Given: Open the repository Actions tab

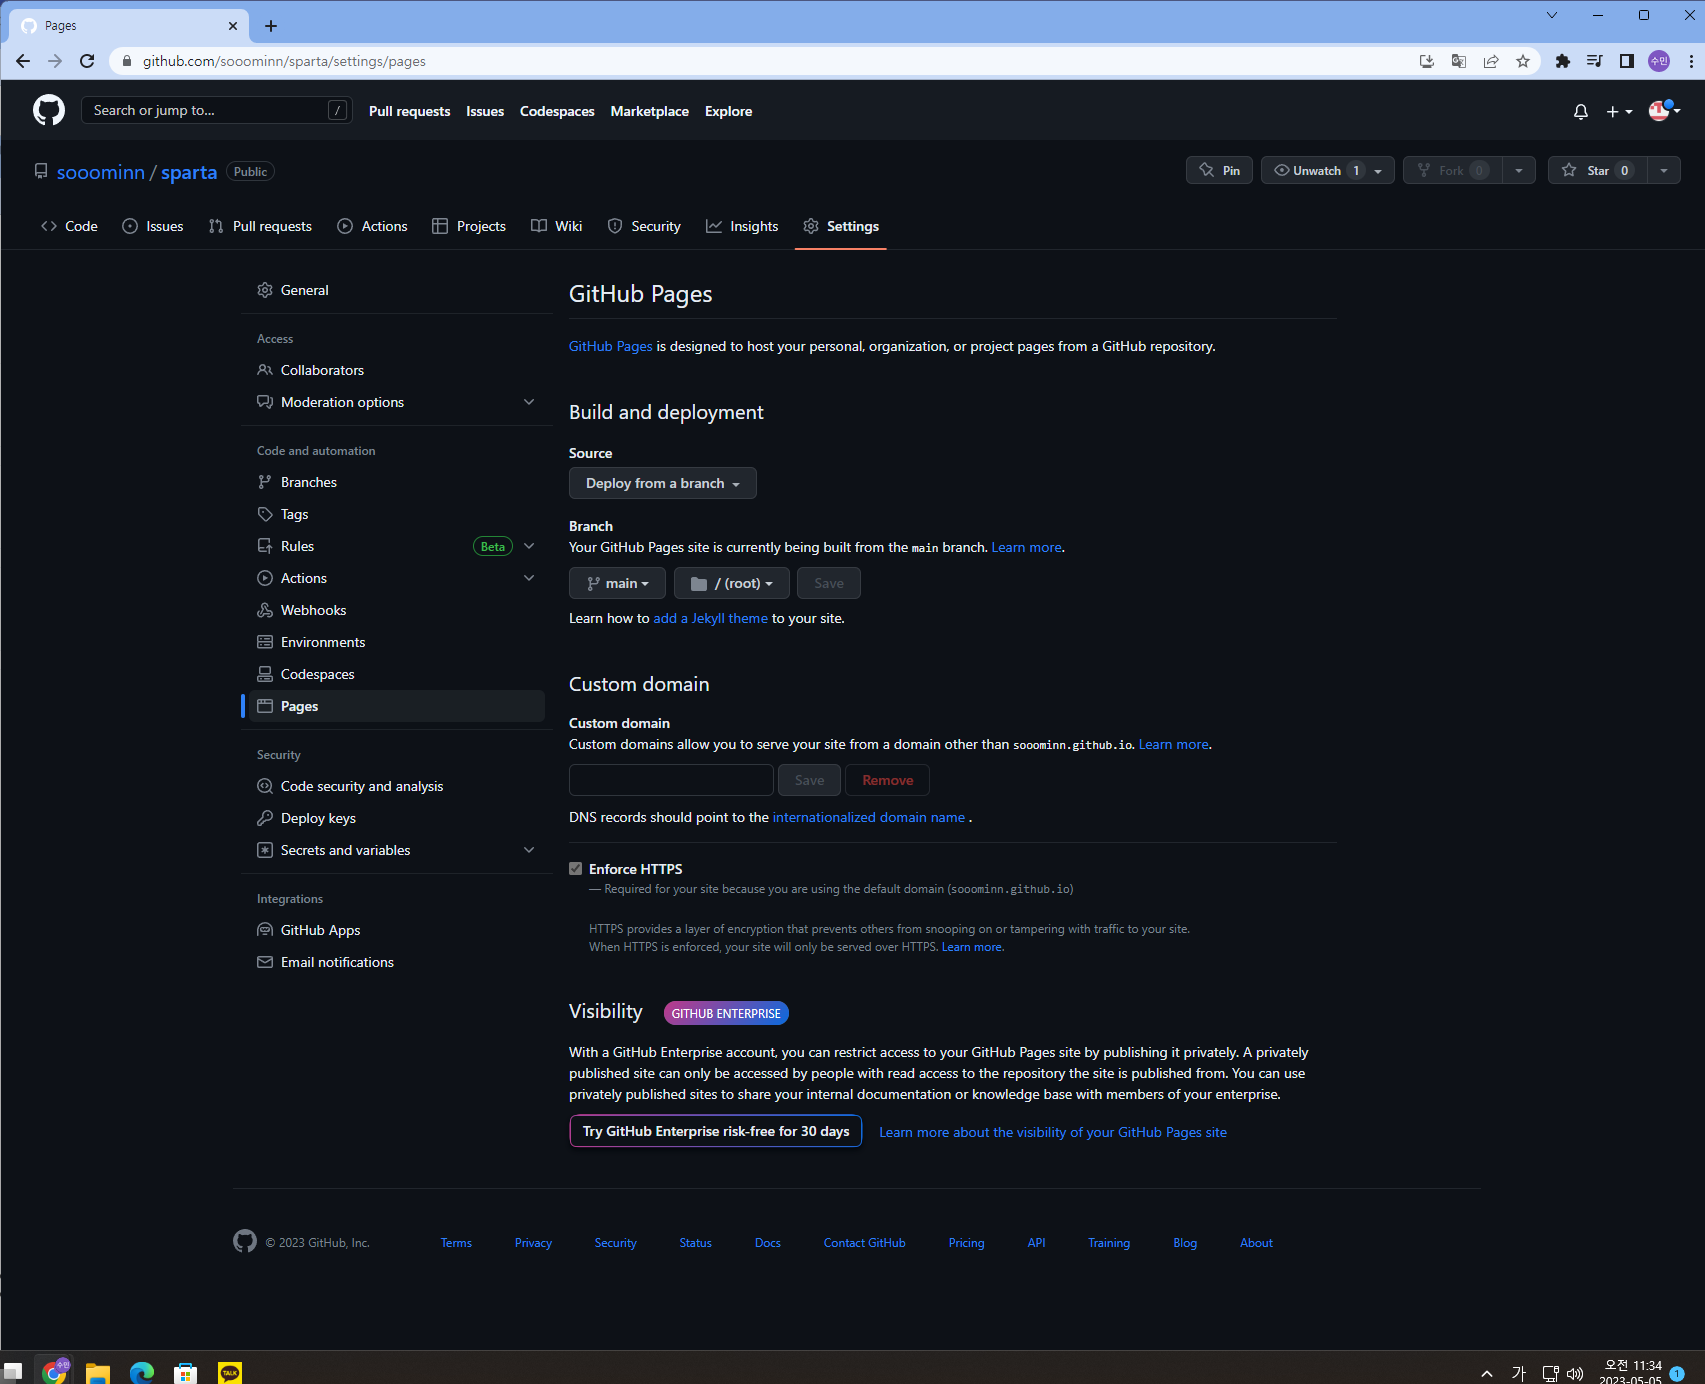Looking at the screenshot, I should pos(373,226).
